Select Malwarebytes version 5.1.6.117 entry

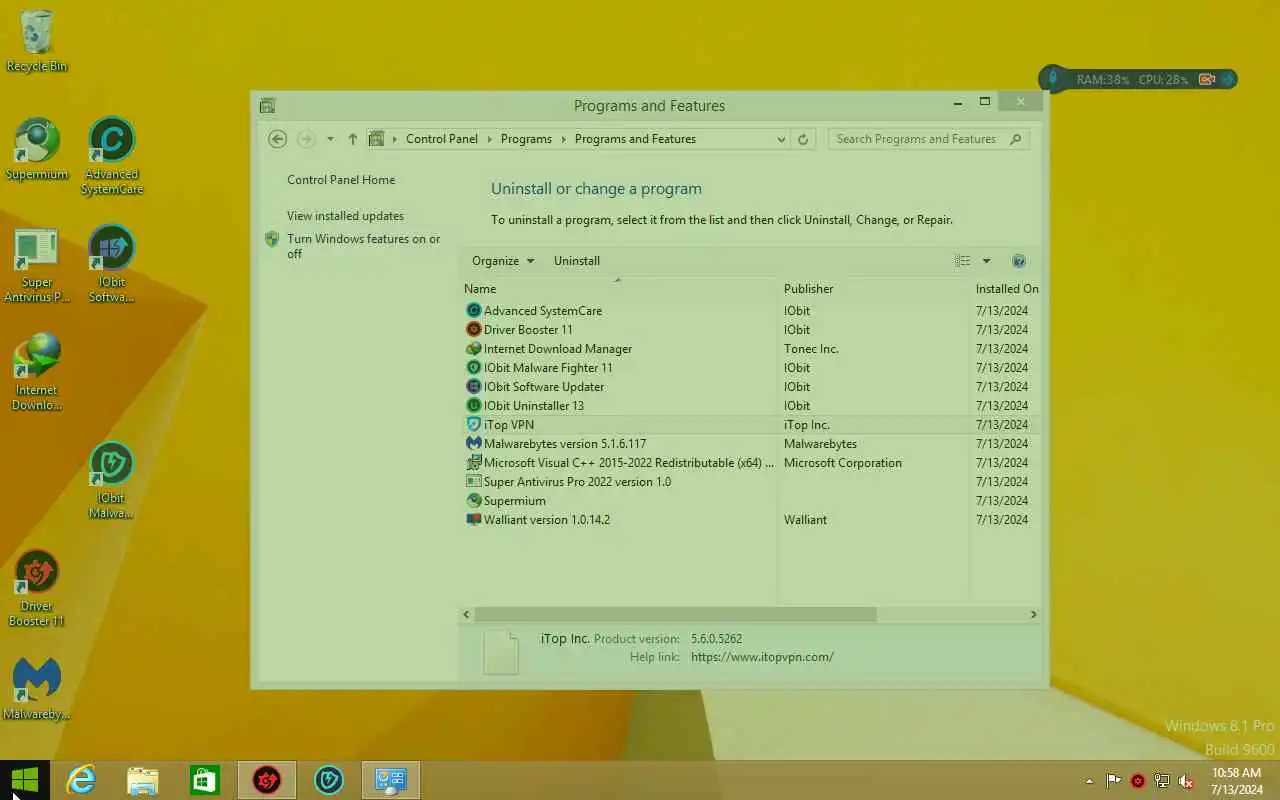tap(750, 444)
